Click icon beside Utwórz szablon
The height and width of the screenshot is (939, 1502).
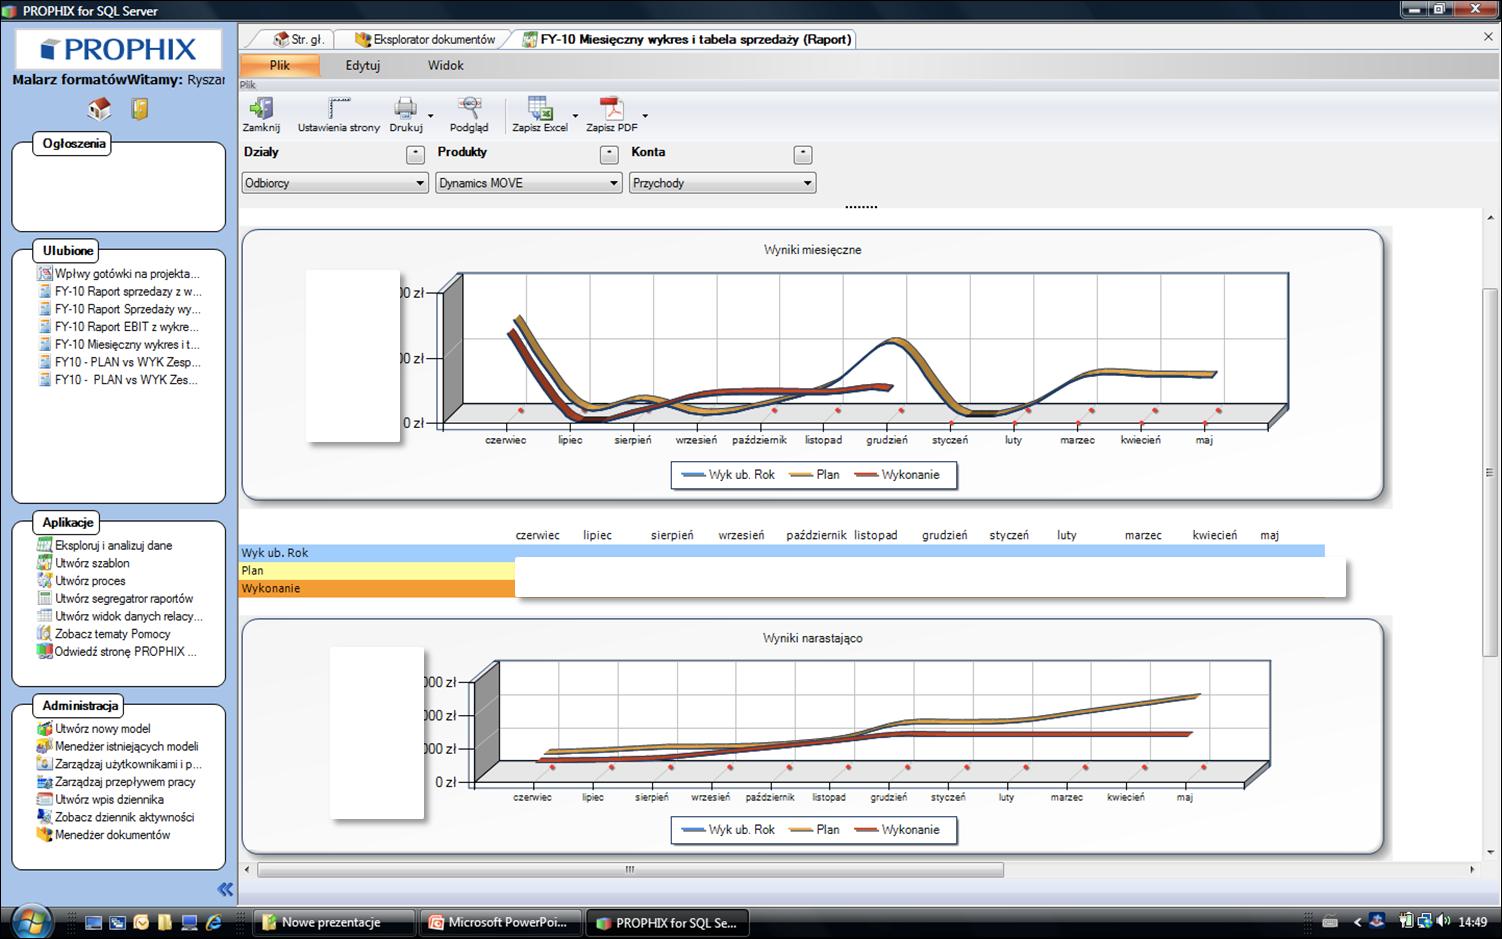(44, 563)
